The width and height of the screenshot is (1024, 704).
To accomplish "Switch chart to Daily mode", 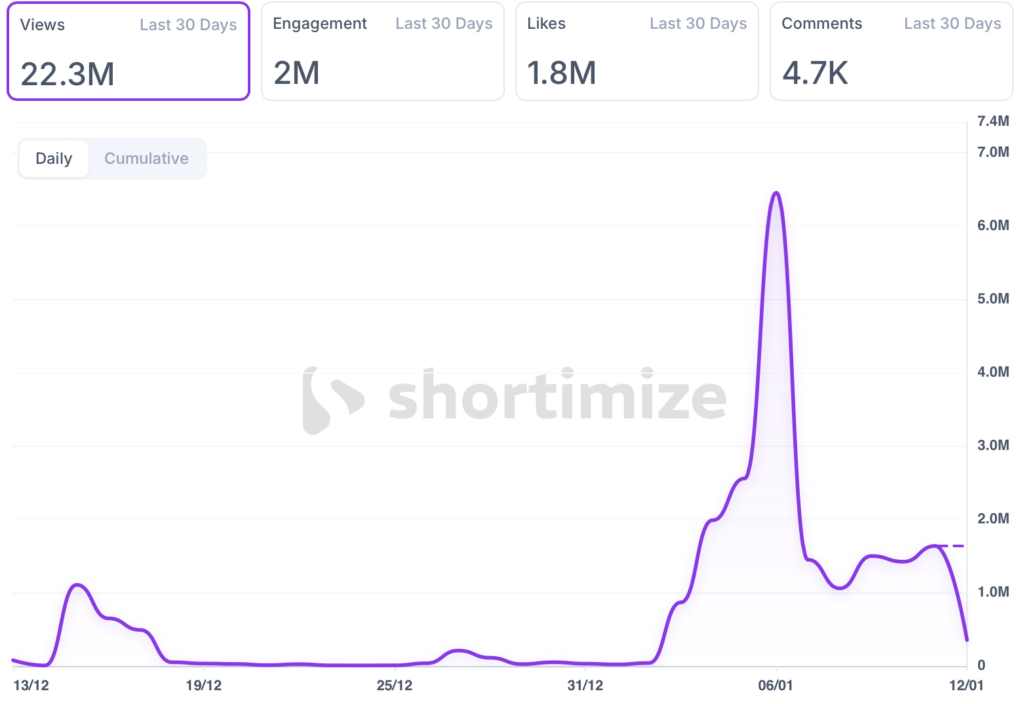I will (54, 159).
